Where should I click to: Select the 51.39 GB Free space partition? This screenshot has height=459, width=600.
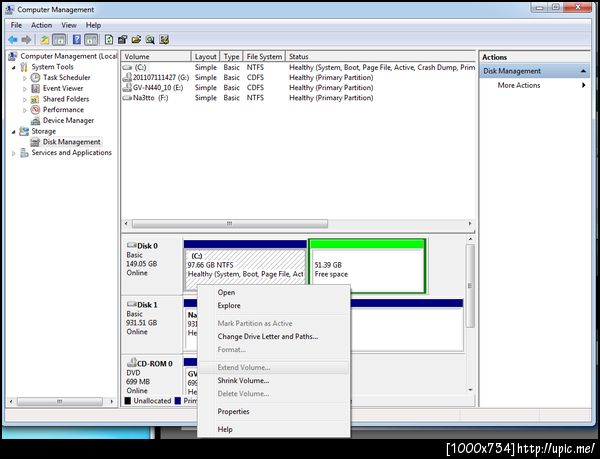[367, 266]
